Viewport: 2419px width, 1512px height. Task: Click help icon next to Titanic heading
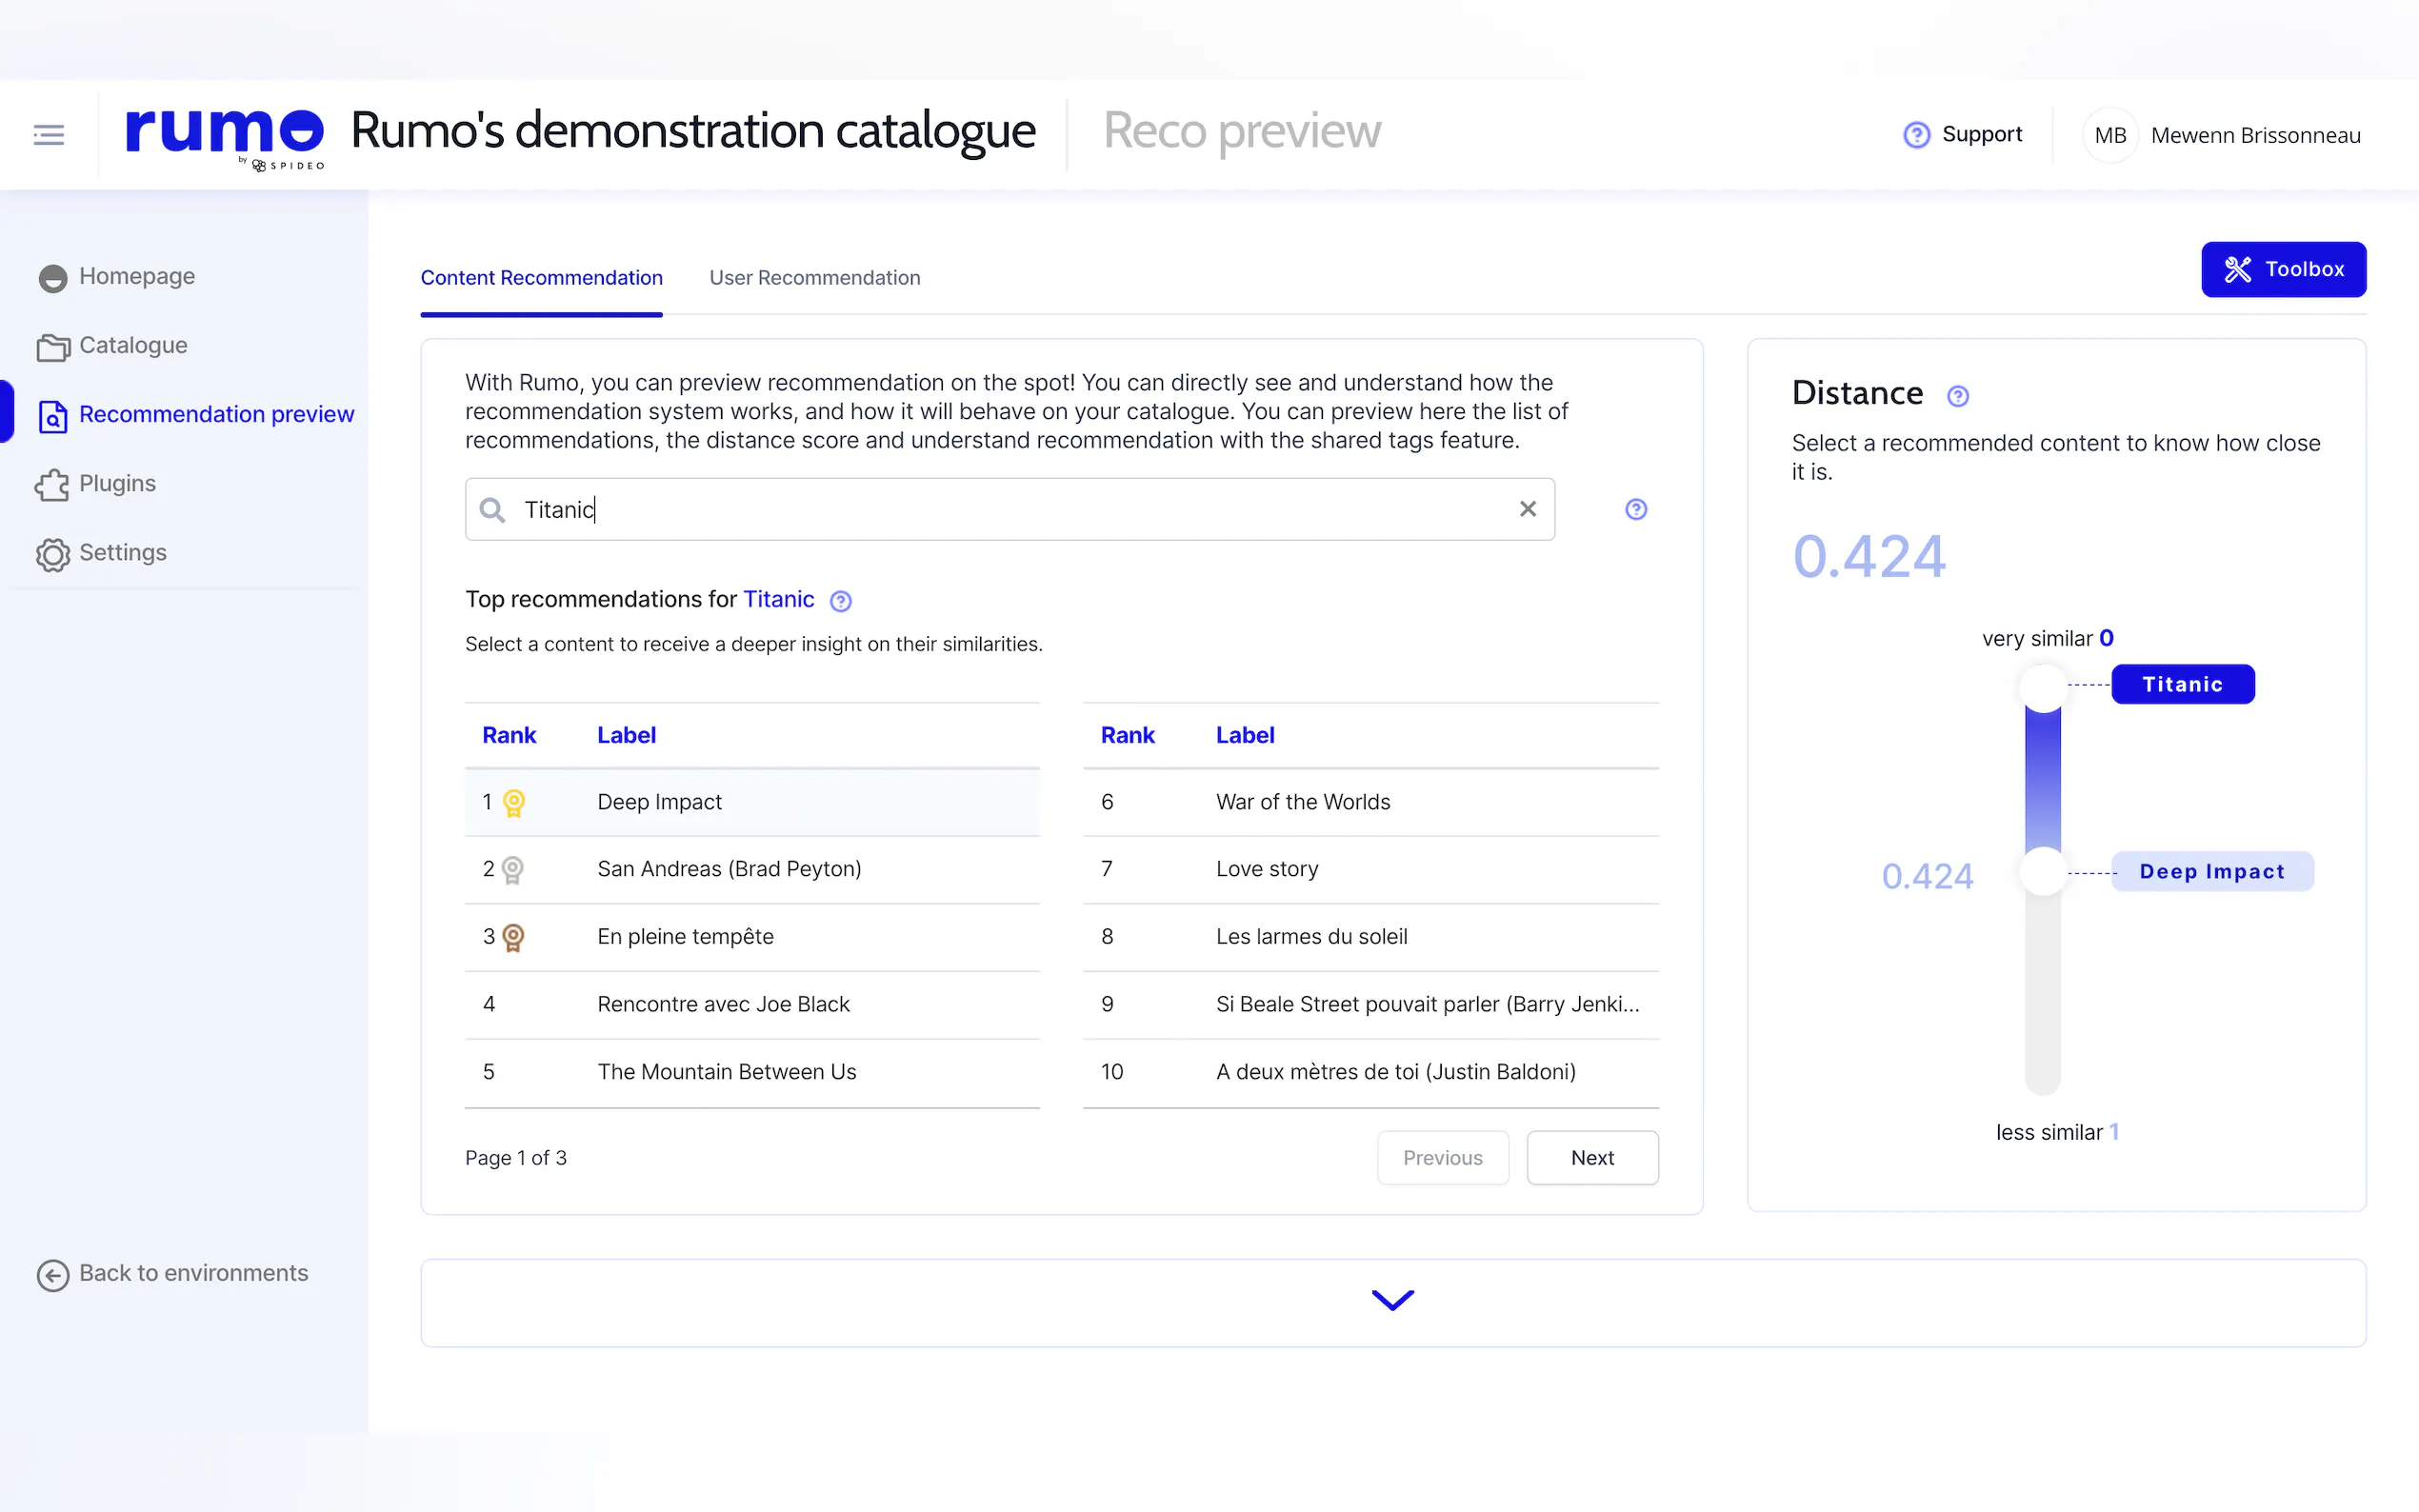840,601
